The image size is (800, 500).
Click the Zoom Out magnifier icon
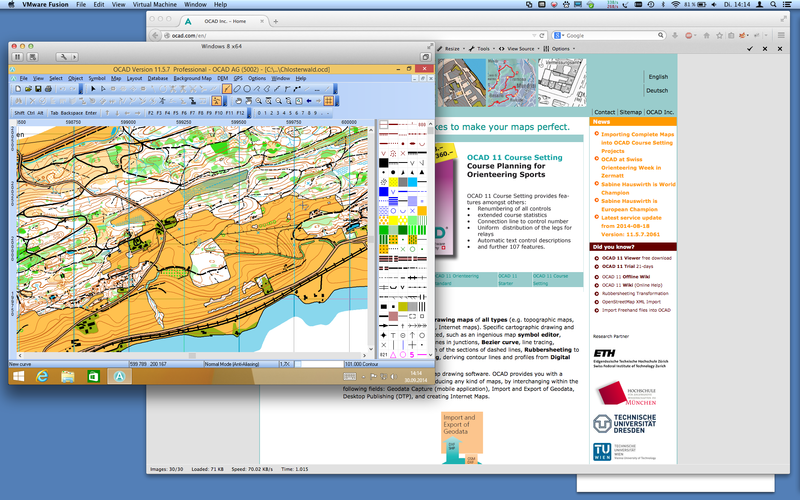point(278,101)
